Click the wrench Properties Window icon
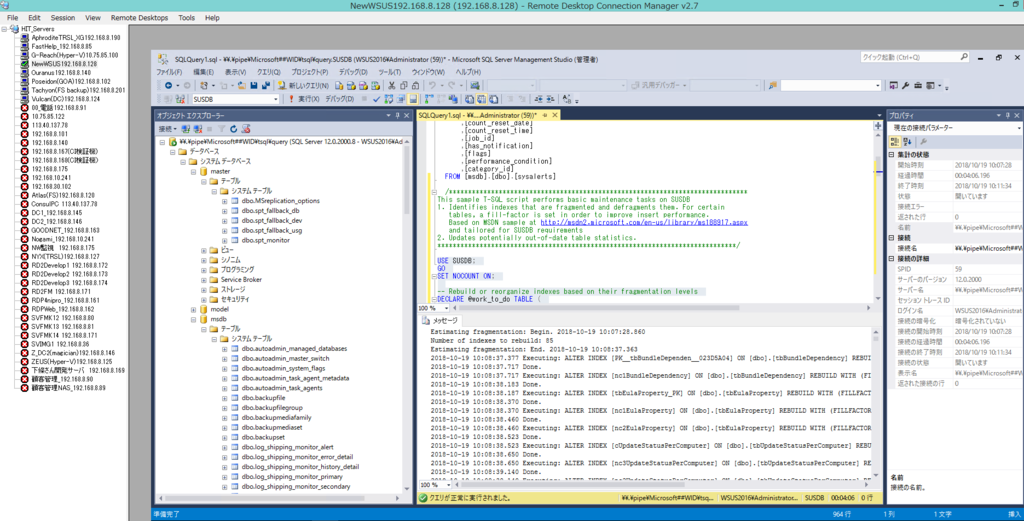Viewport: 1024px width, 521px height. click(x=906, y=86)
